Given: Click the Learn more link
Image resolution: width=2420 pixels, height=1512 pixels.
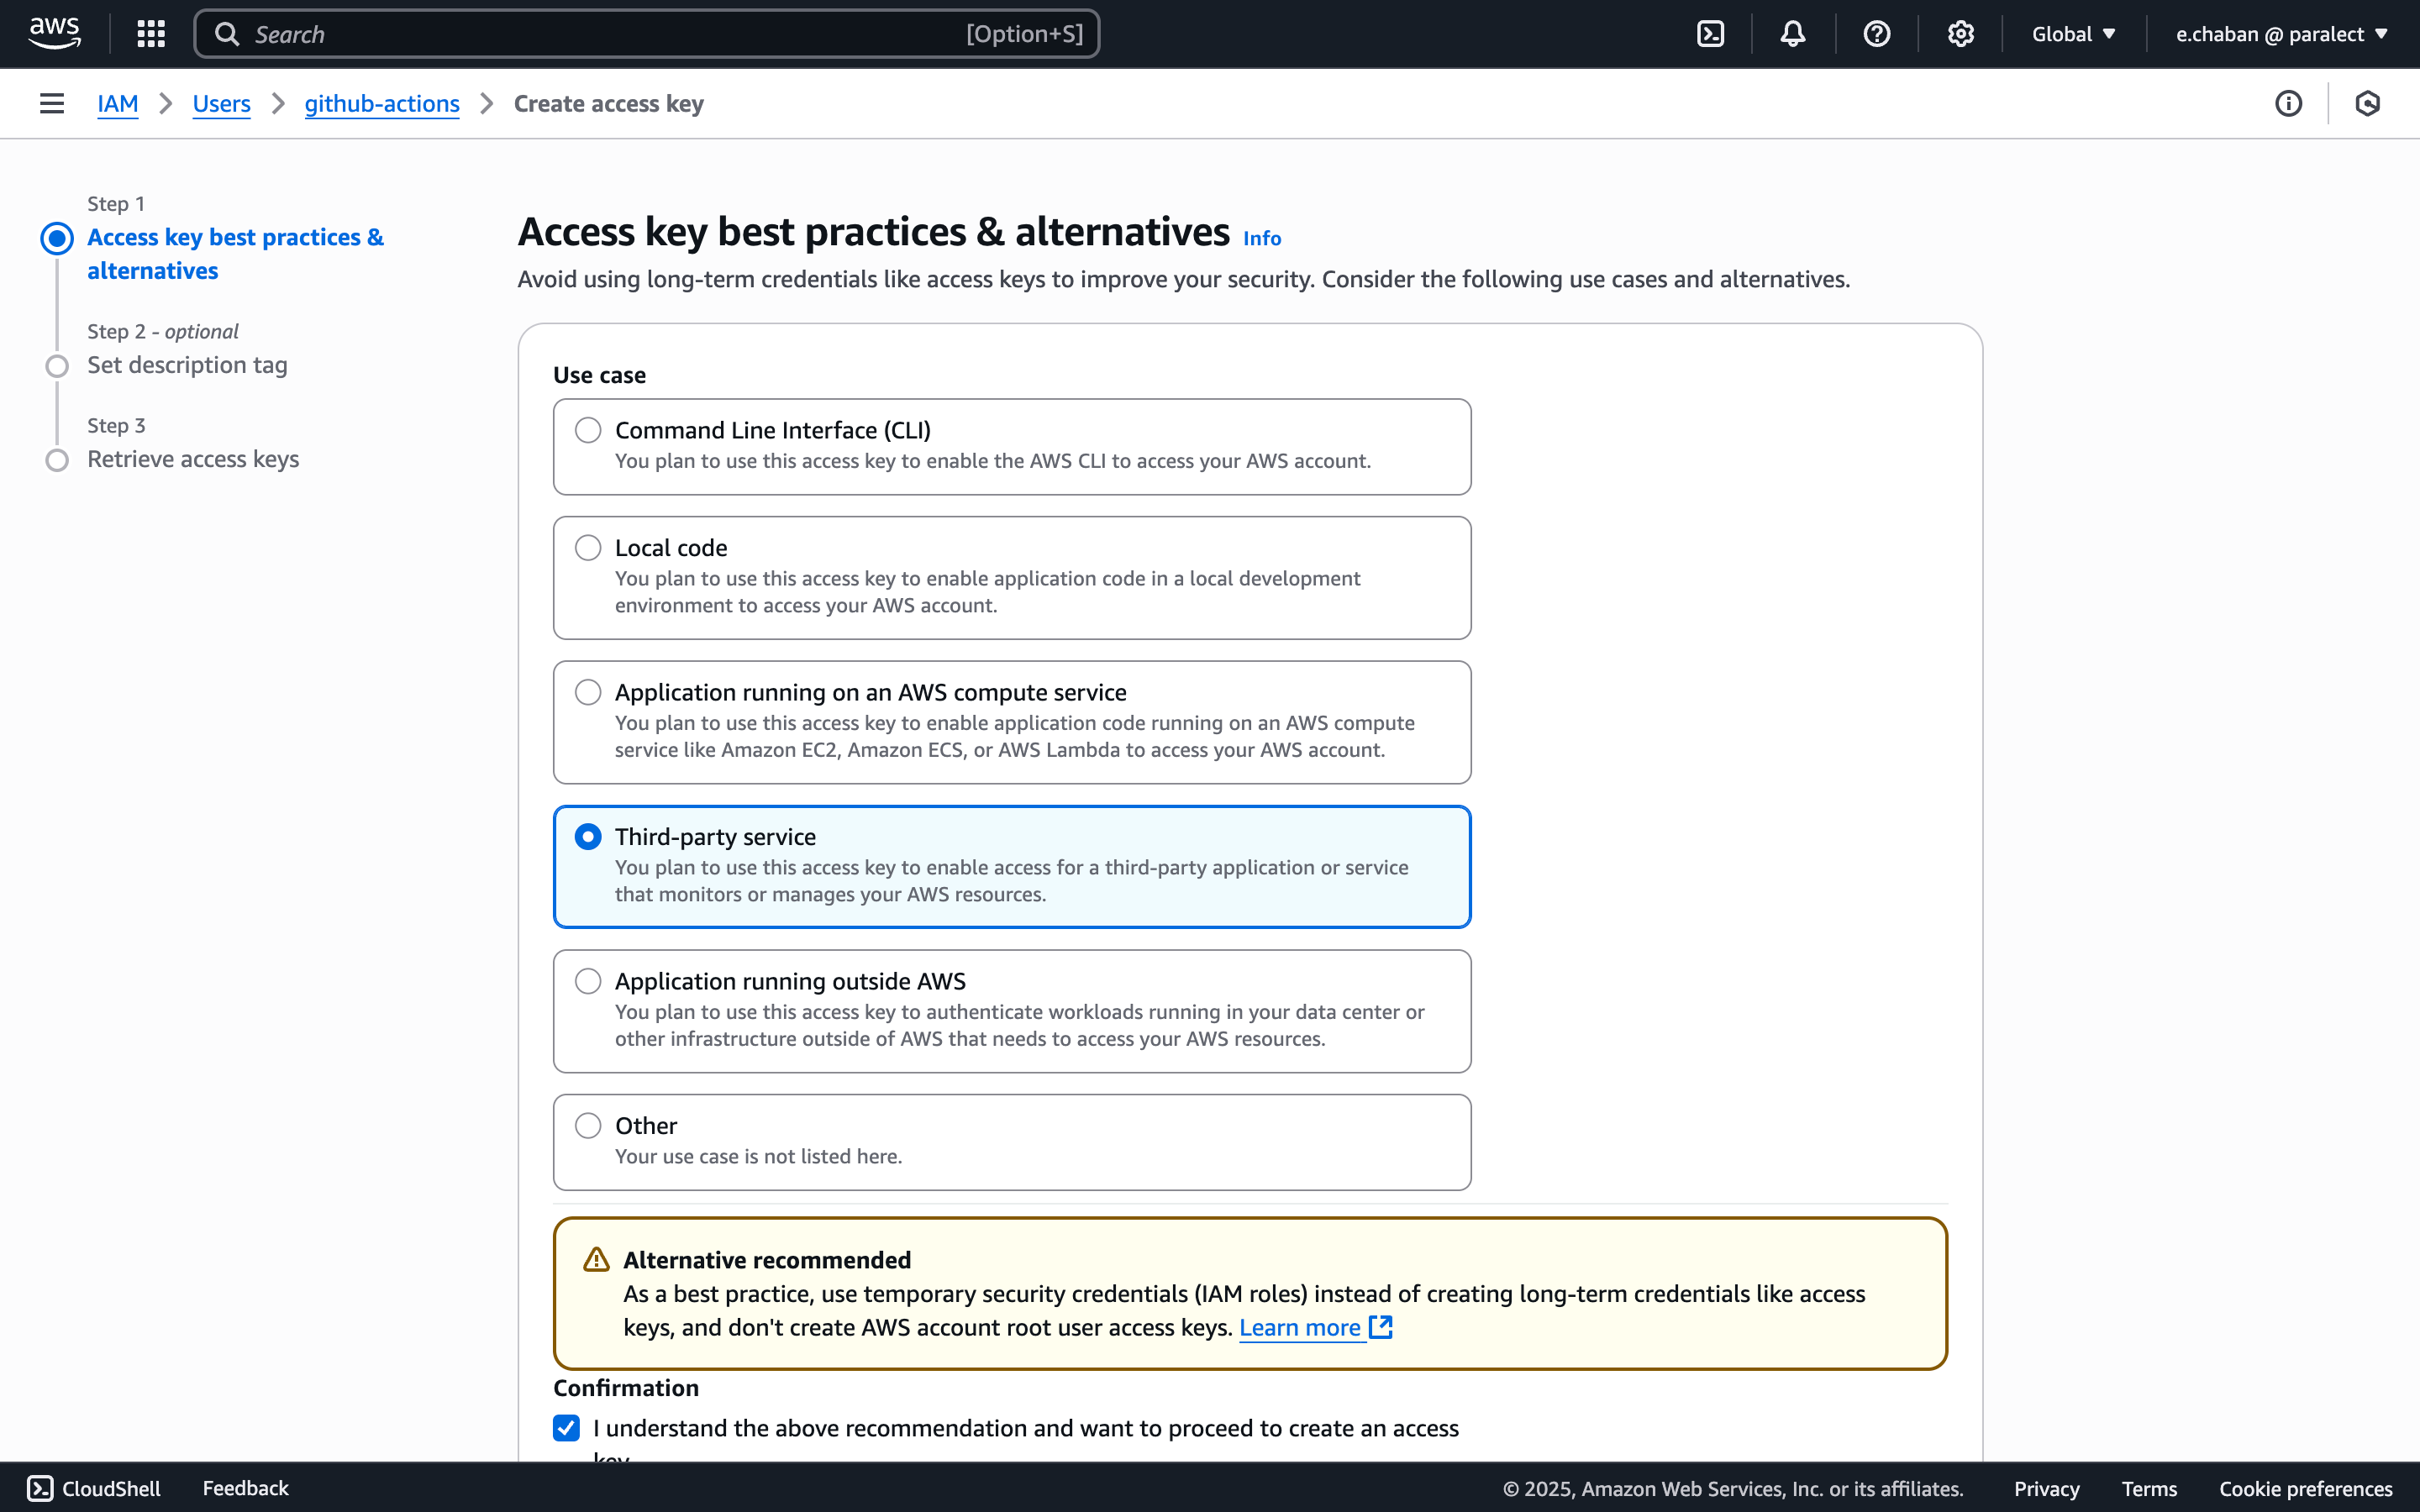Looking at the screenshot, I should click(x=1300, y=1328).
